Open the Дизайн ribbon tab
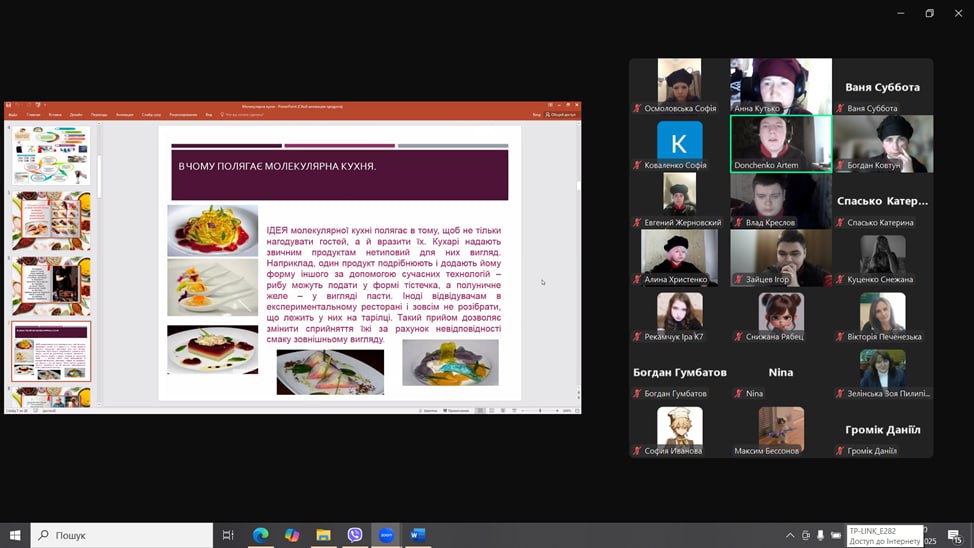This screenshot has height=548, width=974. click(77, 115)
